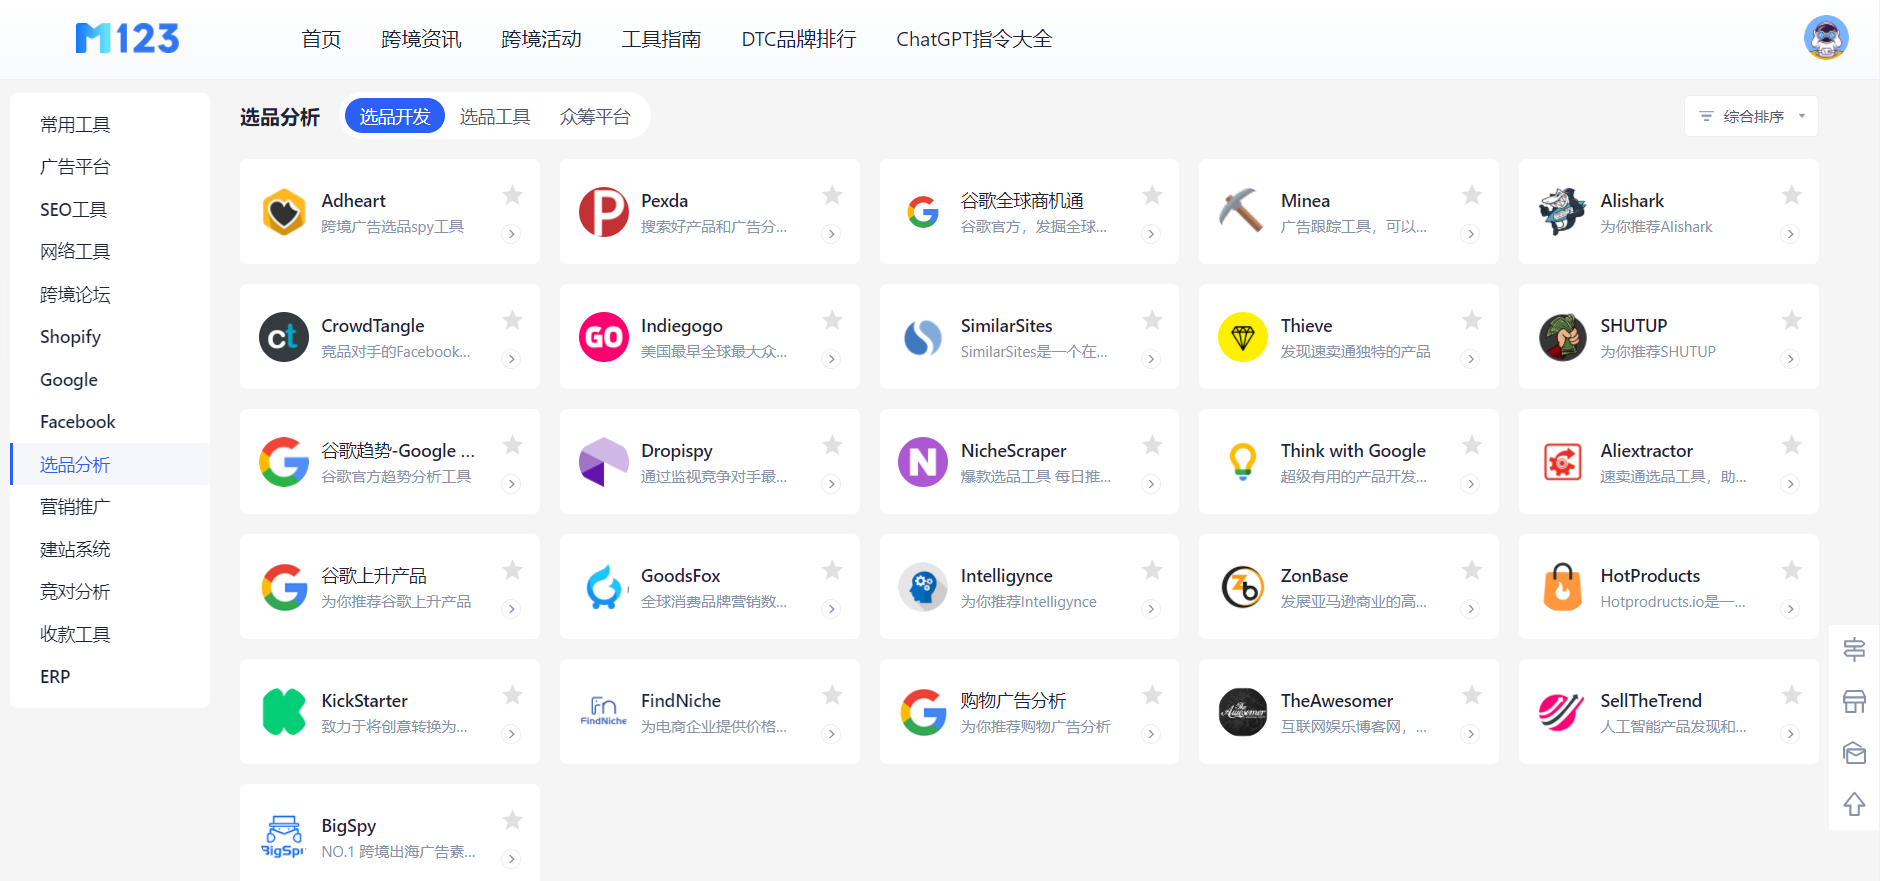Click the SHUTUP card icon
The width and height of the screenshot is (1880, 881).
click(1563, 337)
